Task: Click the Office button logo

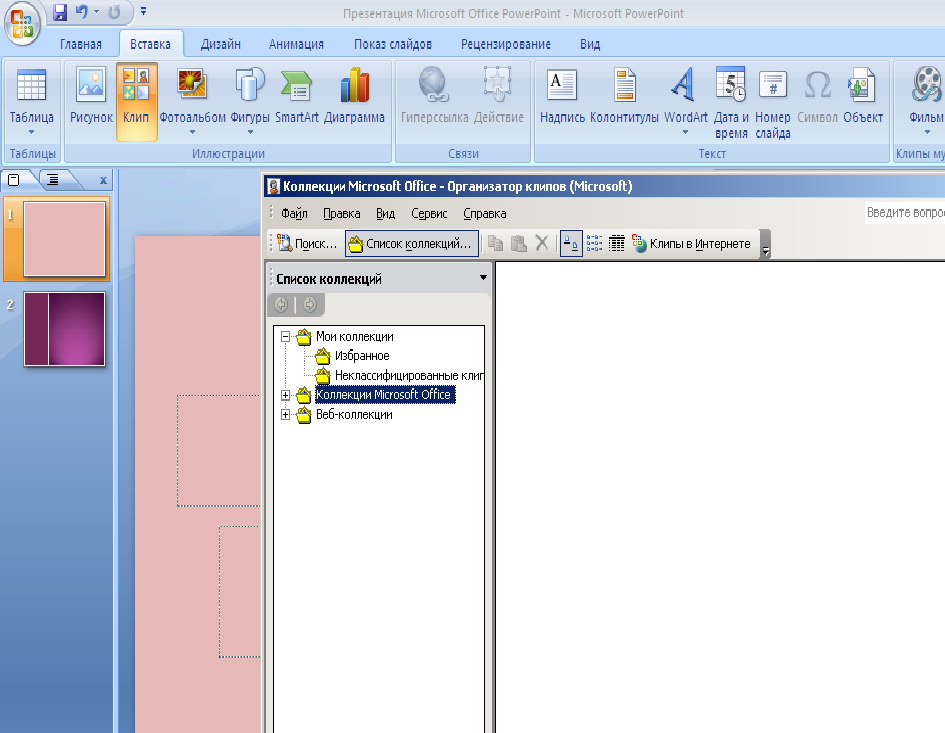Action: click(22, 24)
